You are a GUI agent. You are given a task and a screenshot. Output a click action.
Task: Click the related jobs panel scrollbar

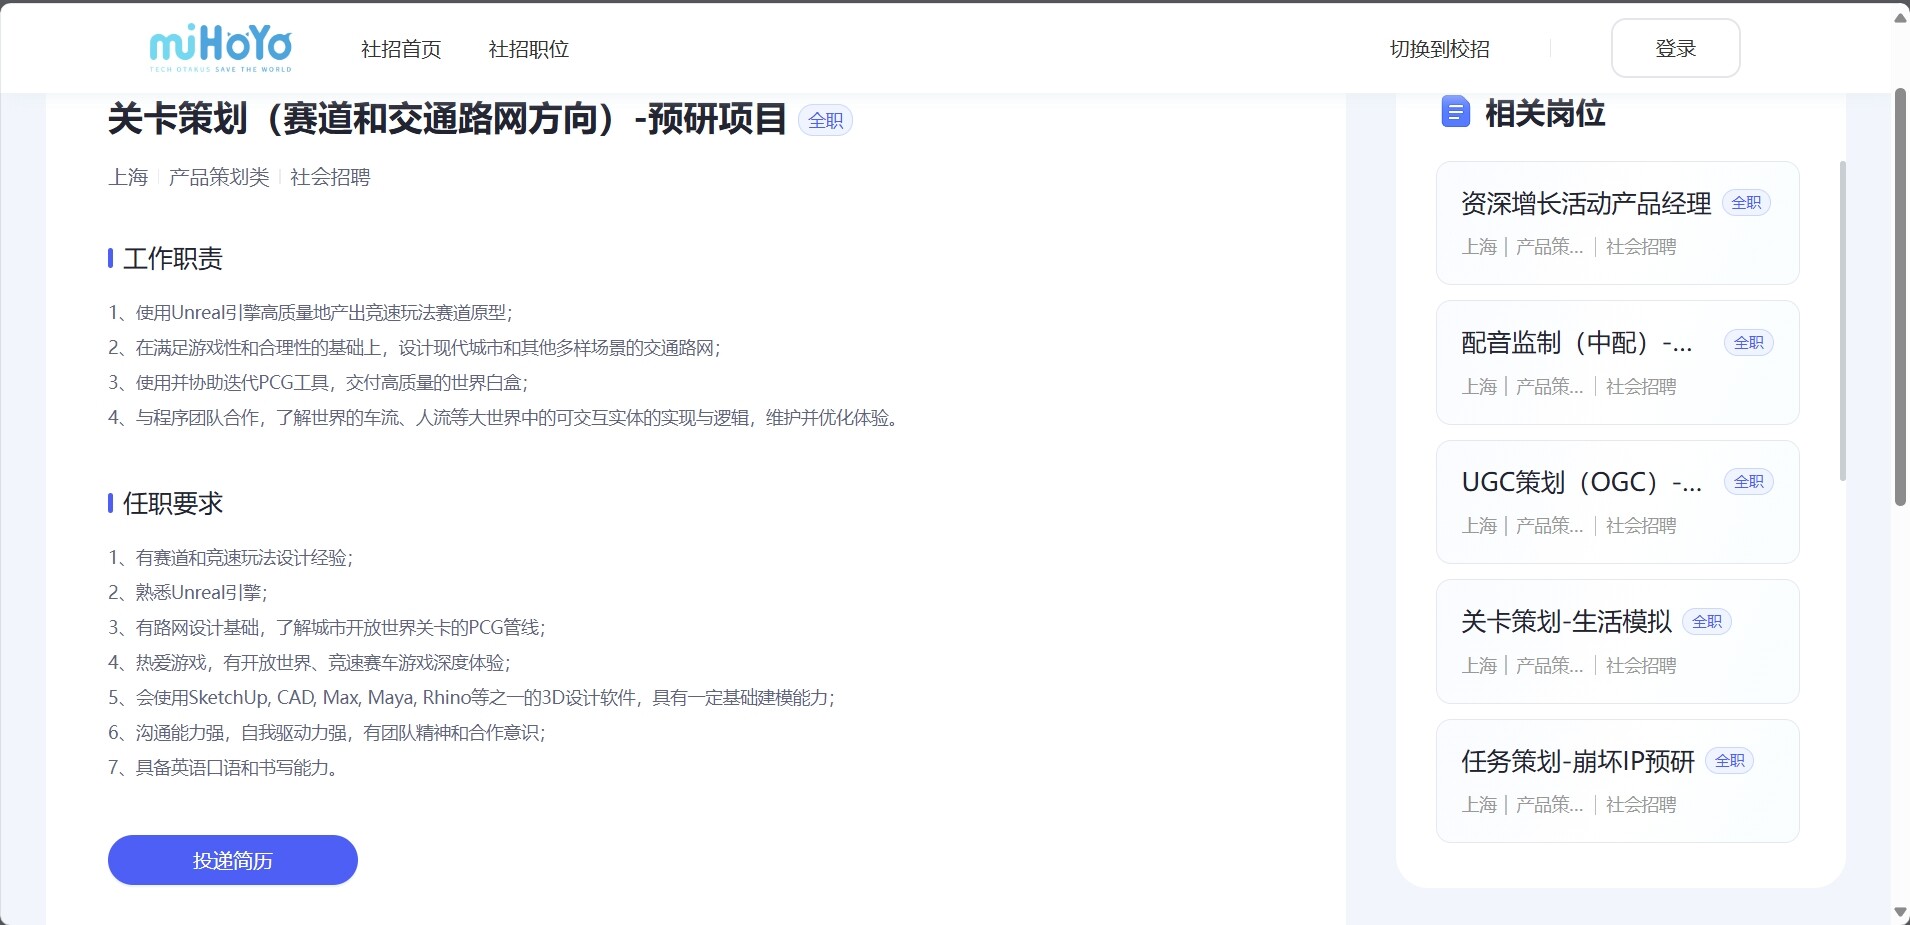click(1843, 320)
